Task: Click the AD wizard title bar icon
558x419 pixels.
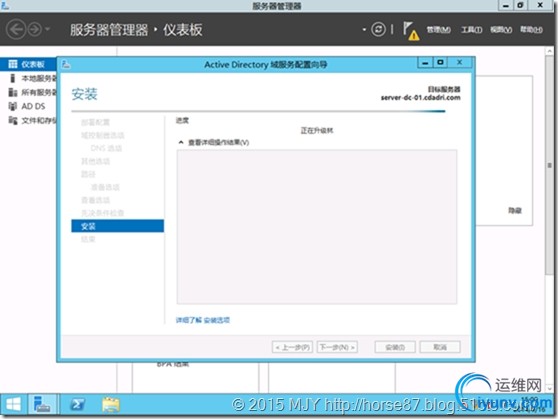Action: tap(66, 64)
